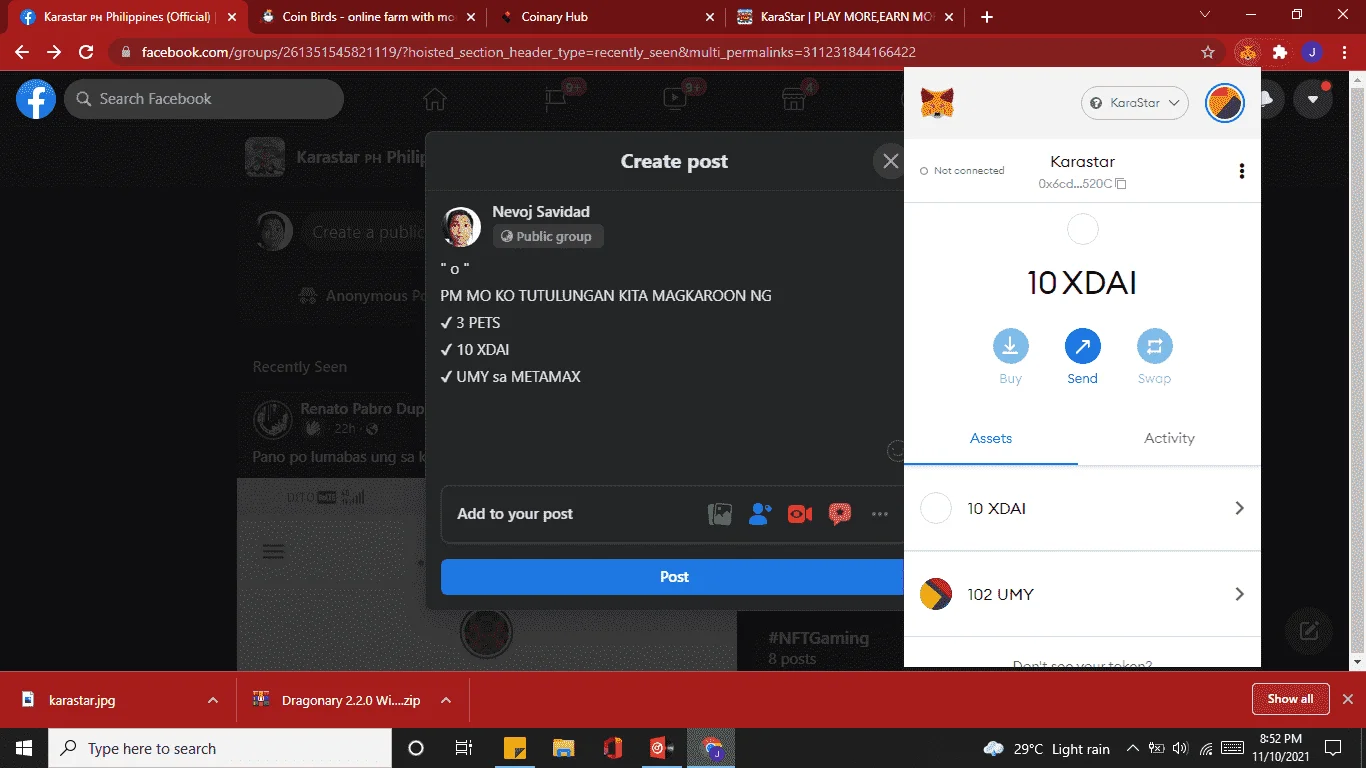The height and width of the screenshot is (768, 1366).
Task: Go back in browser
Action: point(22,52)
